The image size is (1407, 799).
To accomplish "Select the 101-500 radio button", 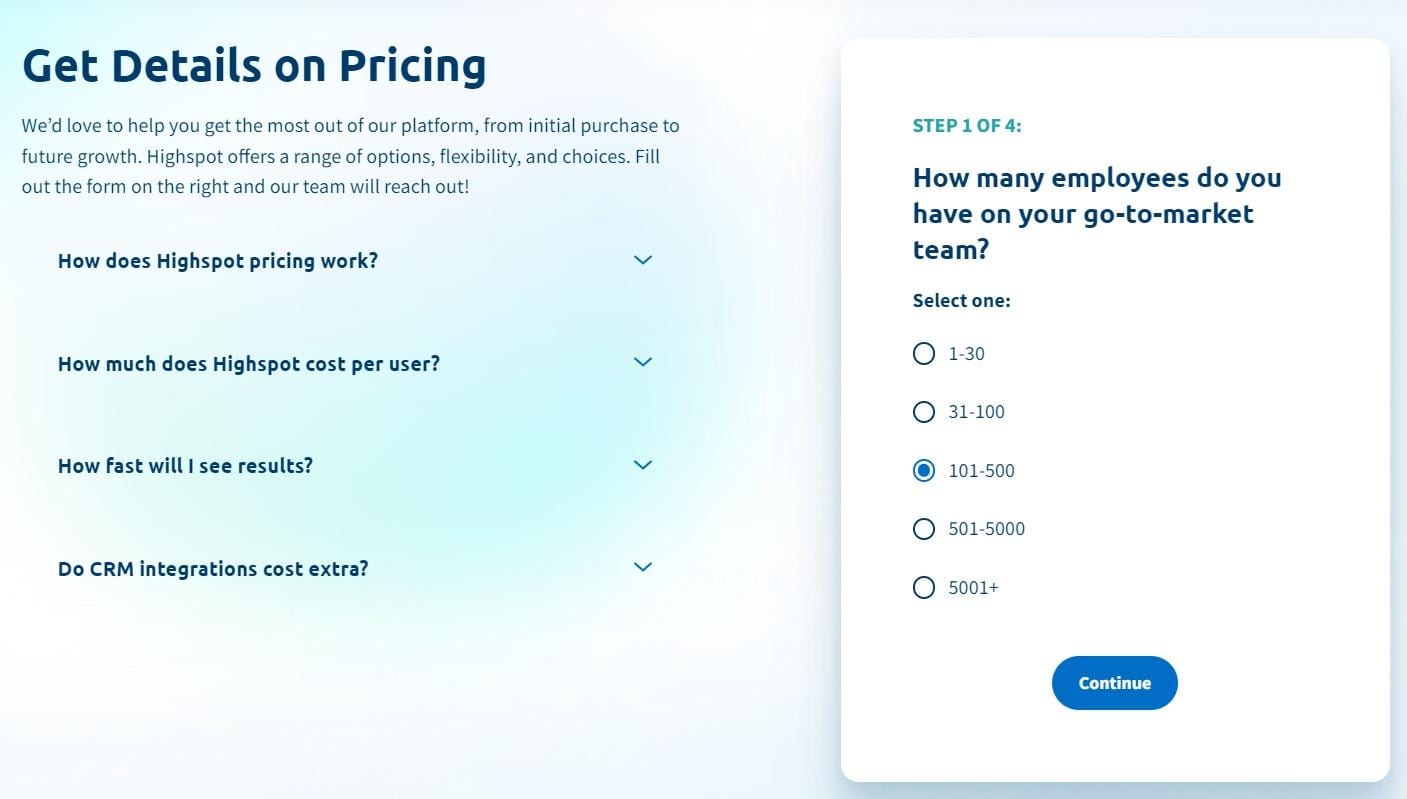I will (x=924, y=470).
